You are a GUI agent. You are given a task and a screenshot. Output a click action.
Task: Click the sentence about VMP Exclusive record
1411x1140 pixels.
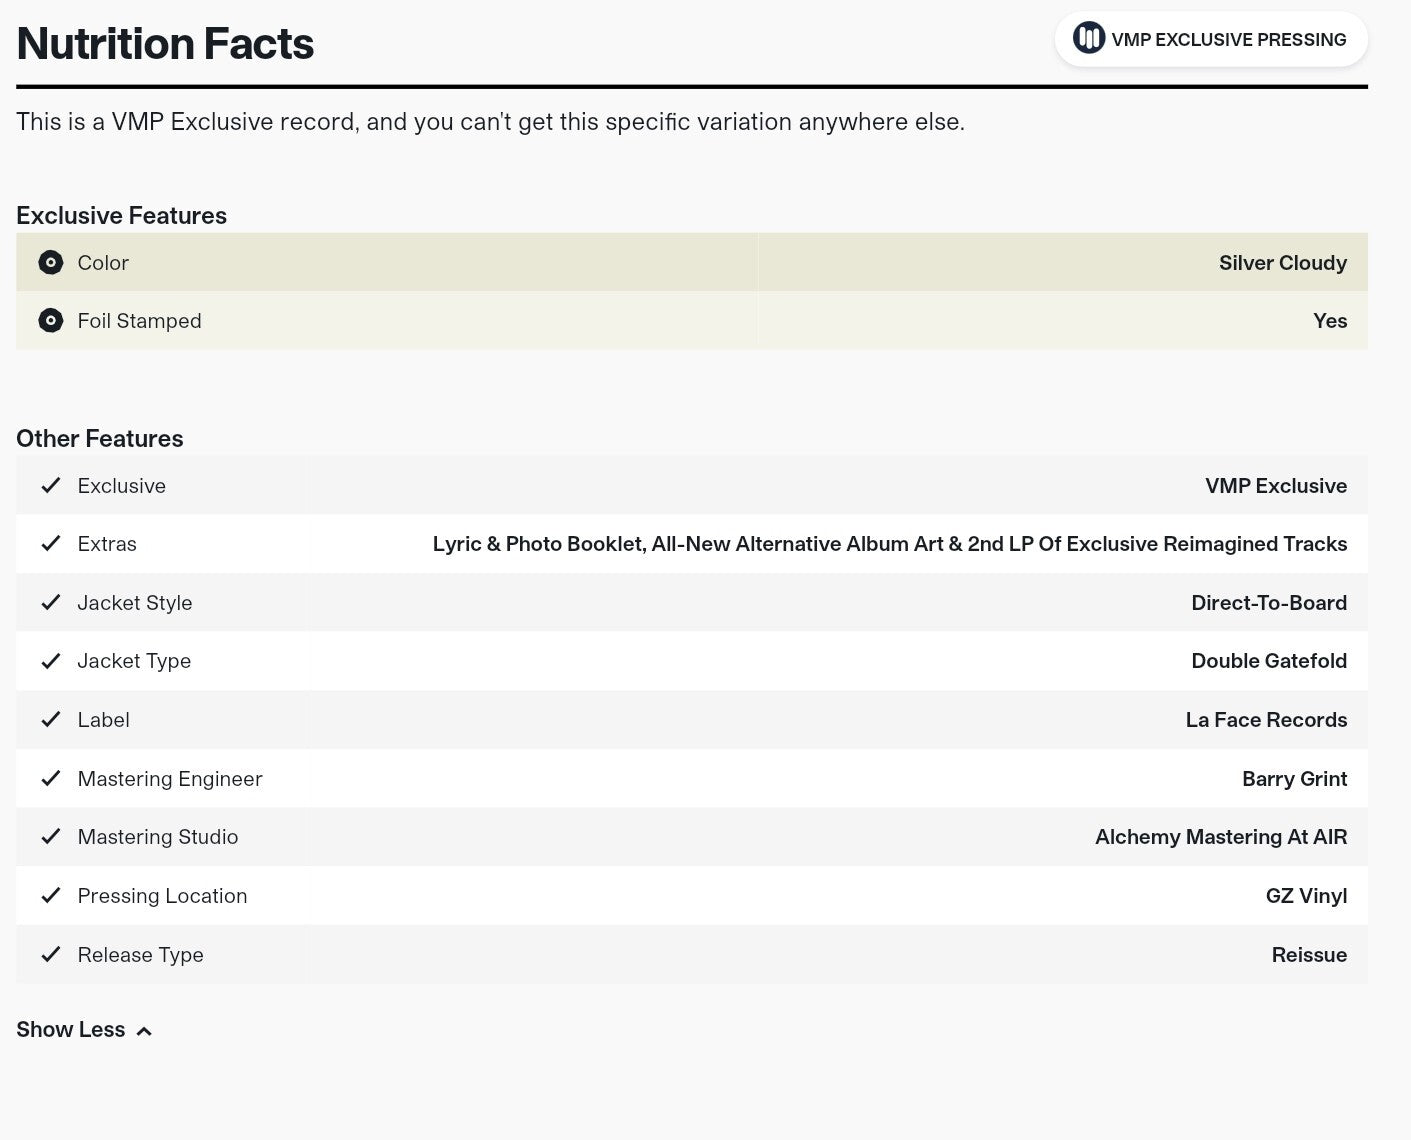pyautogui.click(x=490, y=122)
